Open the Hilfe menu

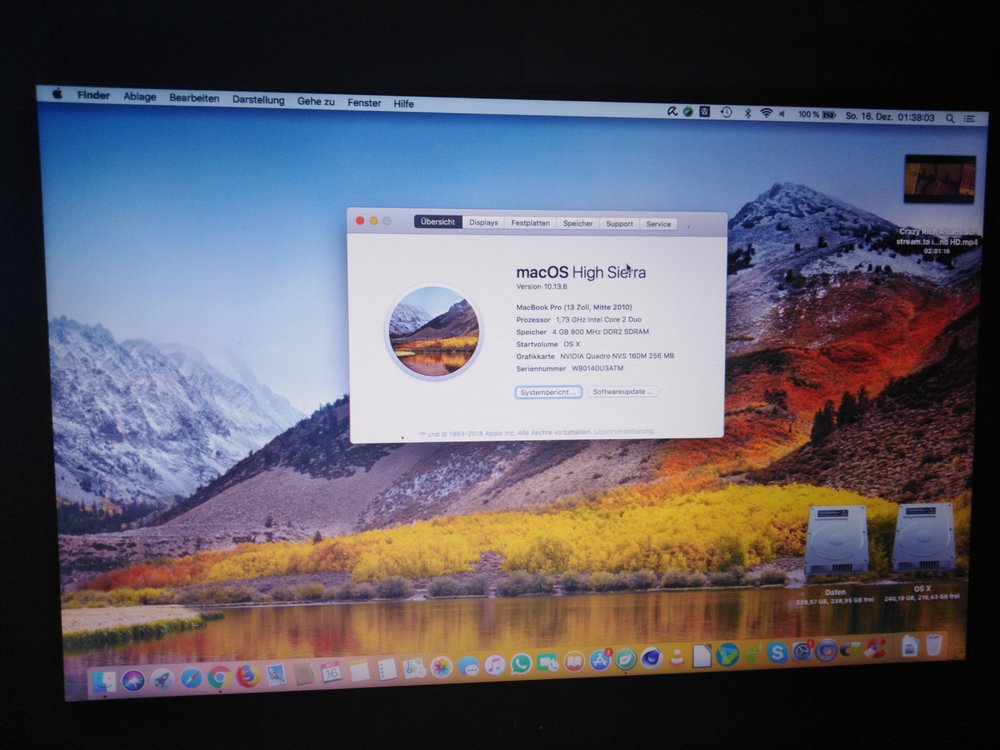tap(404, 104)
